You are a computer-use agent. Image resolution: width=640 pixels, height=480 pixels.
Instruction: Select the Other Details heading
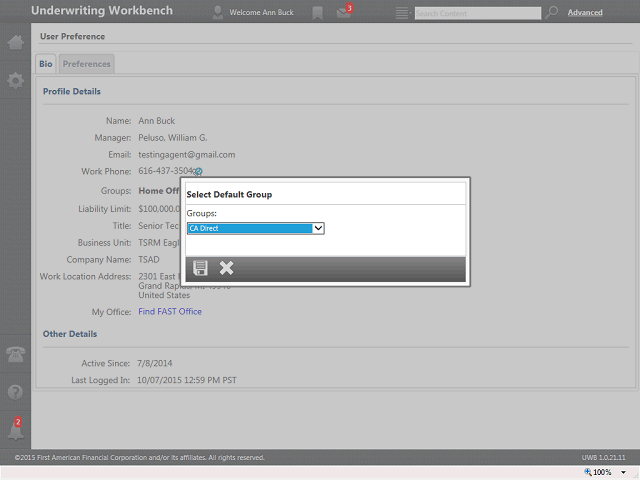[x=70, y=334]
